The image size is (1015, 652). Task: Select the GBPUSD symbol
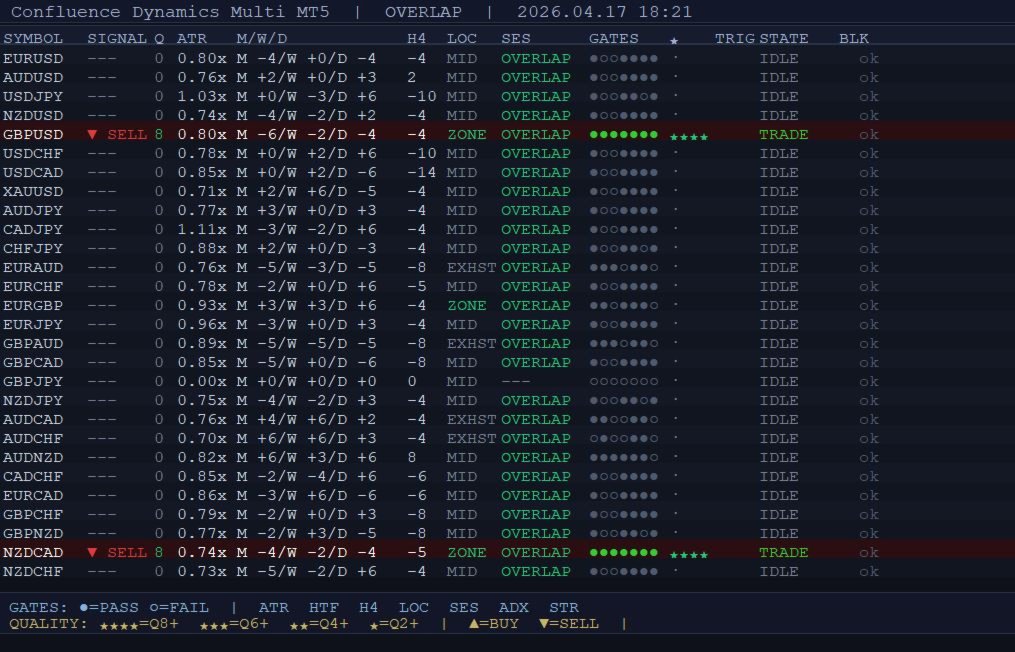(x=33, y=135)
